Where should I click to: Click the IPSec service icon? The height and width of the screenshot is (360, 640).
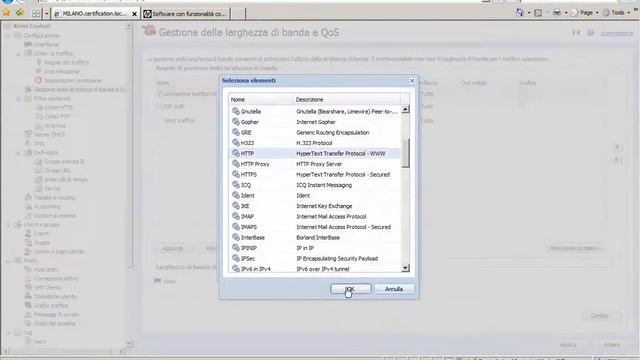point(236,258)
